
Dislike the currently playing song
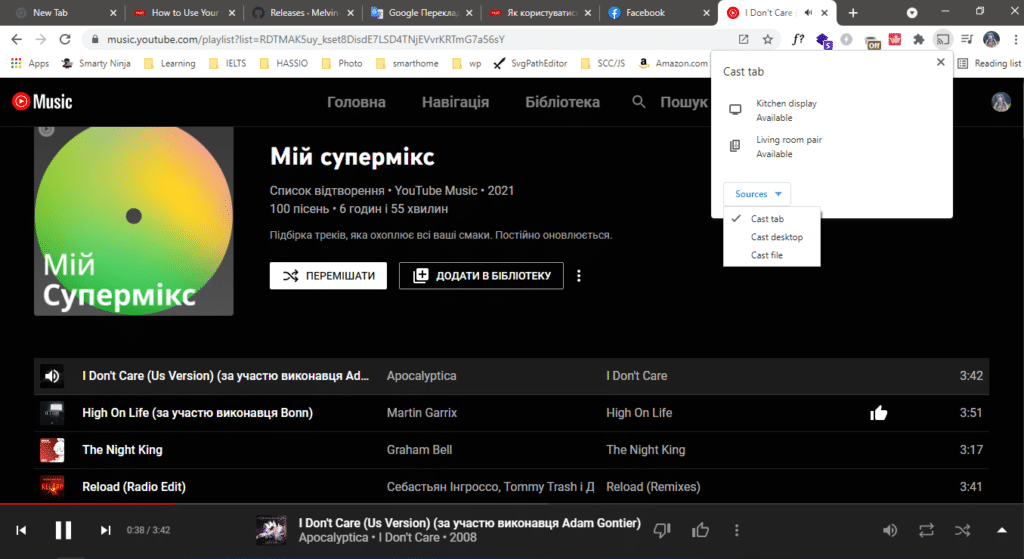point(662,530)
